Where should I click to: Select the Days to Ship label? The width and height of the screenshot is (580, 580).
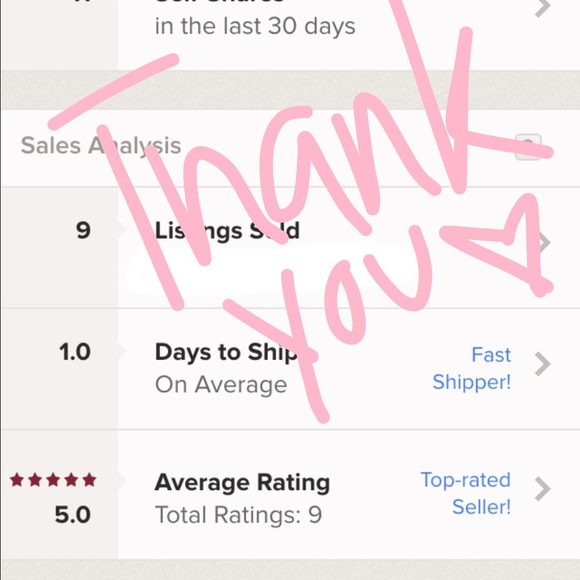(x=226, y=353)
